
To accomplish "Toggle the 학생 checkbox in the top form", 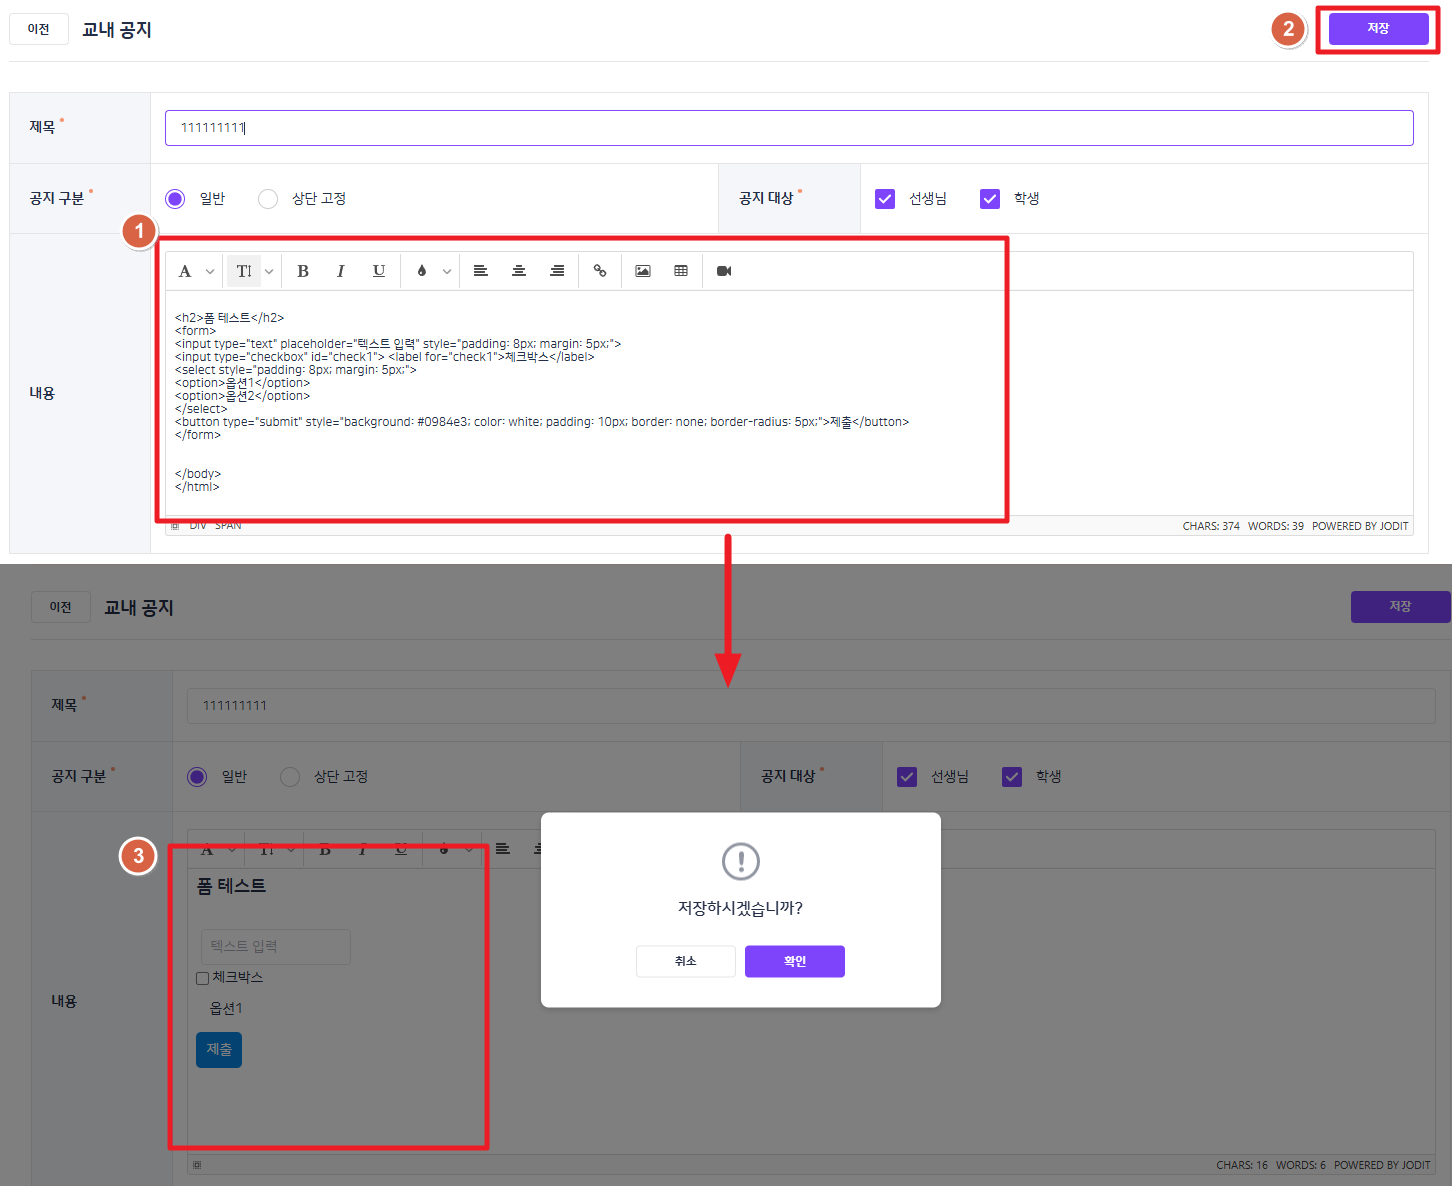I will click(990, 199).
